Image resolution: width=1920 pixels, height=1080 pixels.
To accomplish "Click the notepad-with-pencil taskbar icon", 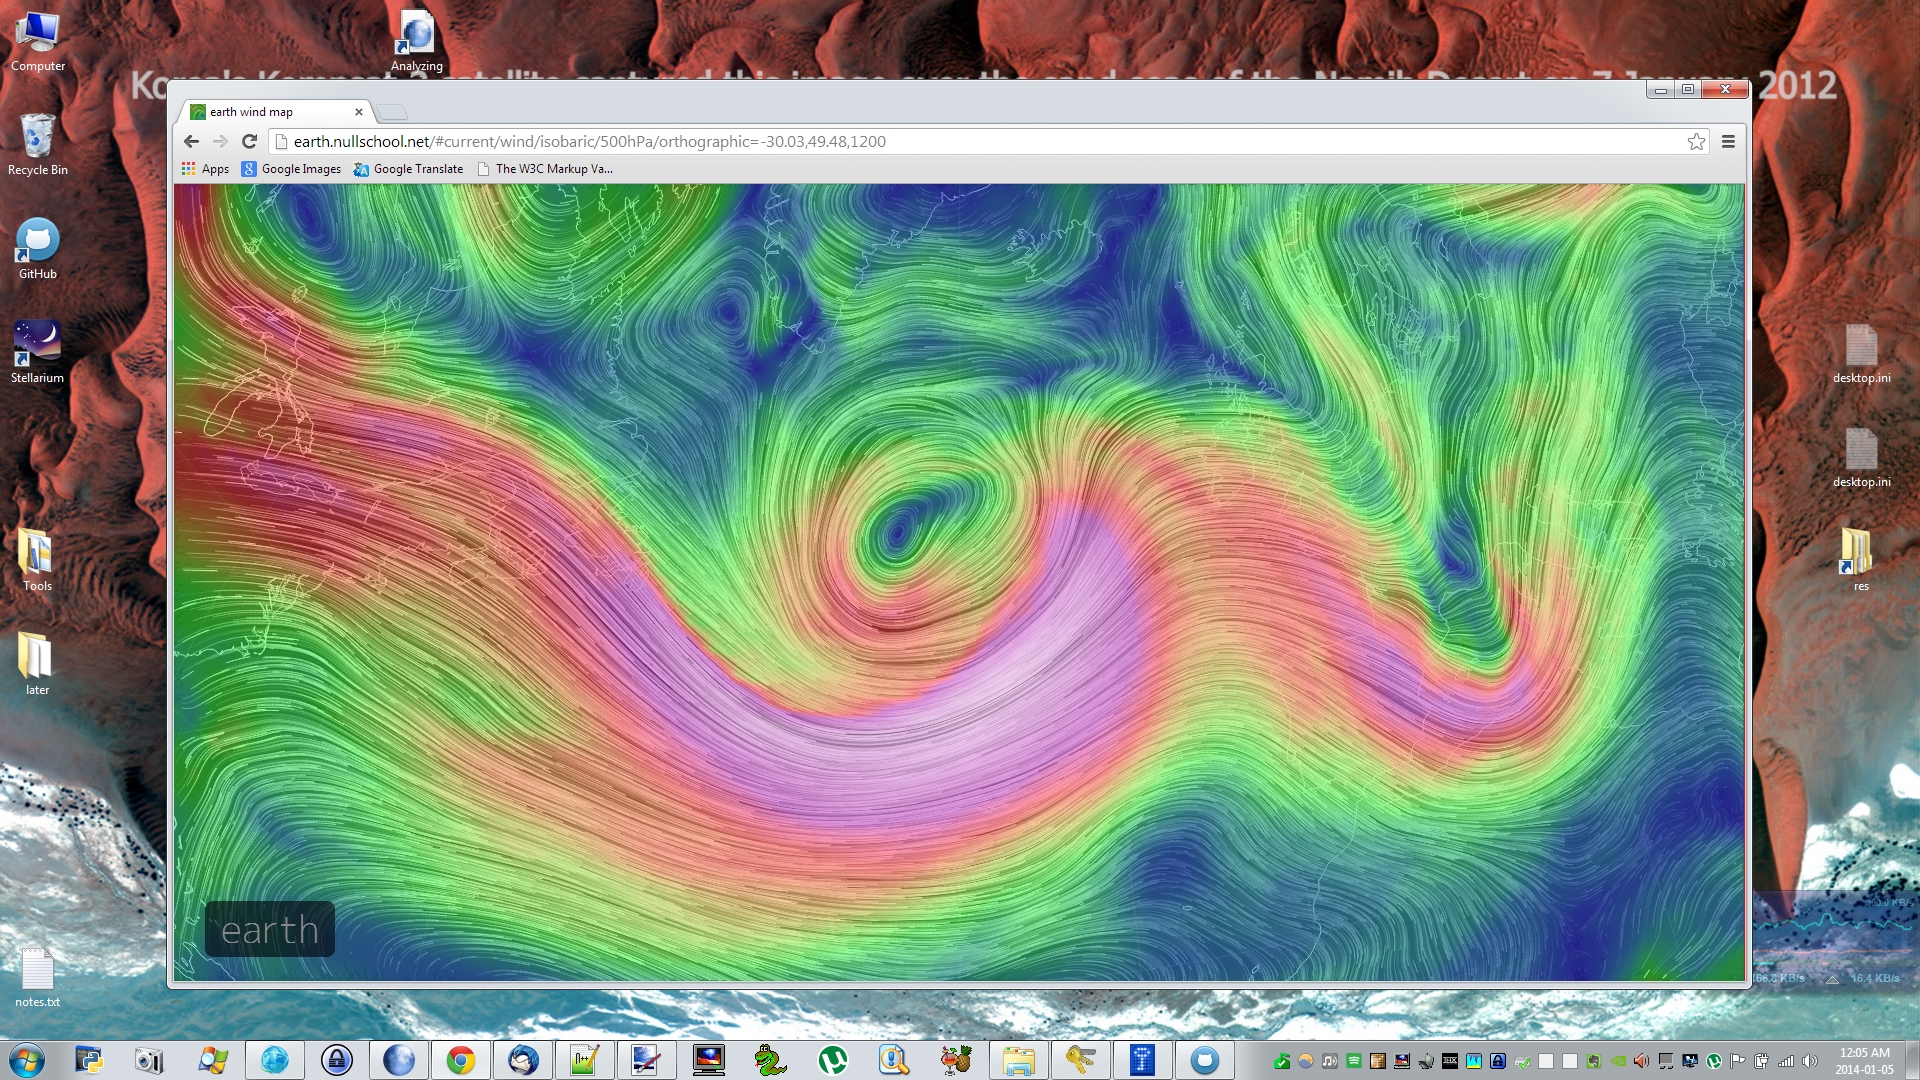I will pos(584,1060).
